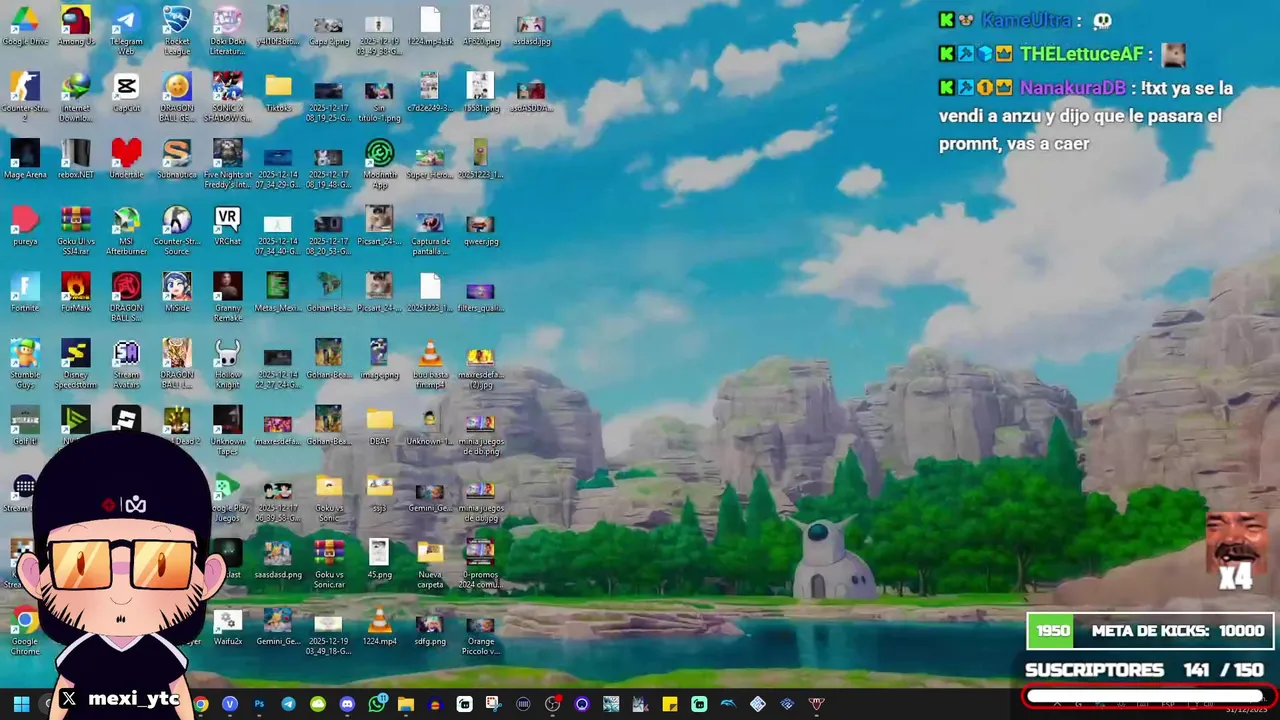
Task: Open the Windows Start menu
Action: point(21,704)
